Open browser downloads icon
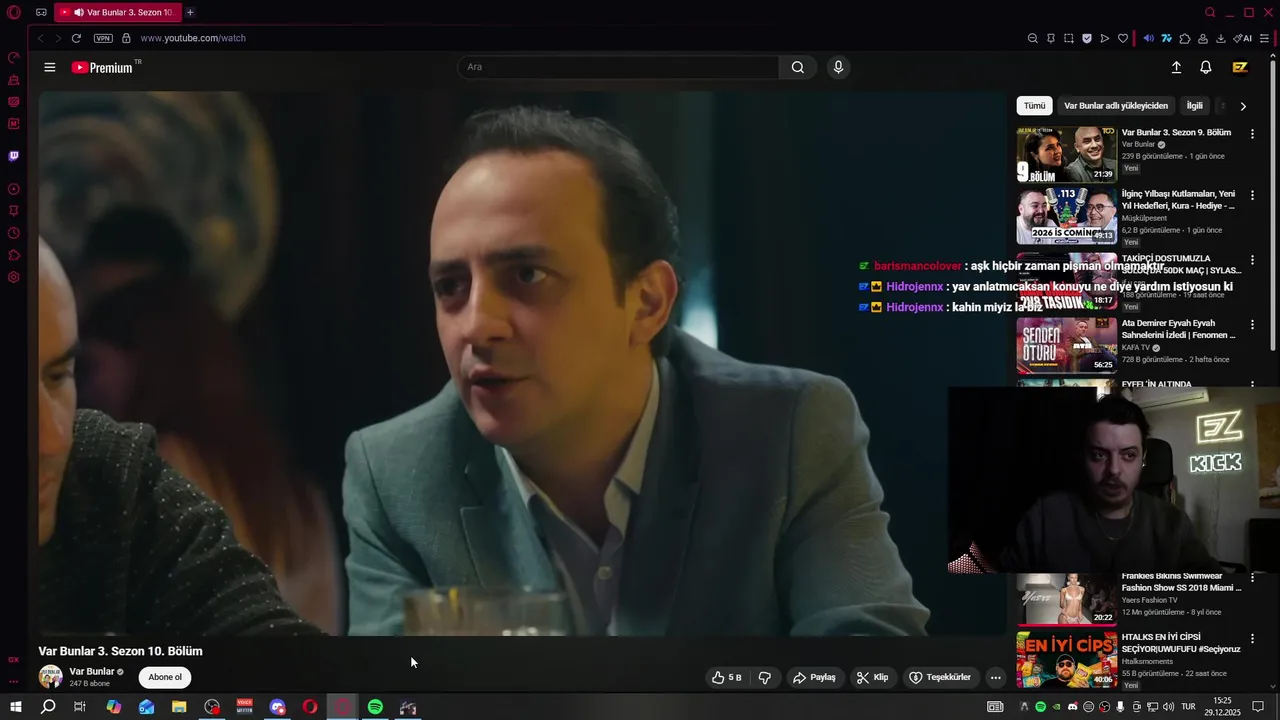 [1221, 38]
